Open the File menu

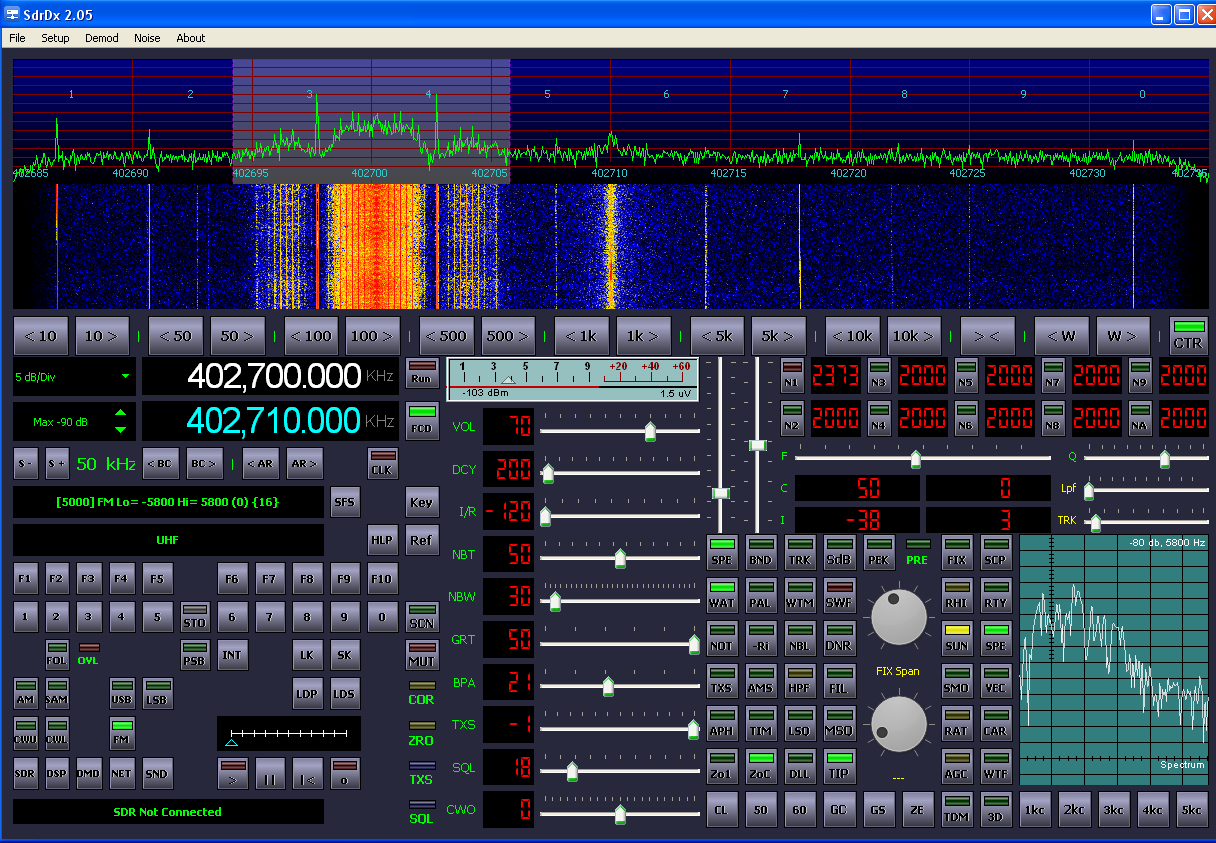pos(17,38)
